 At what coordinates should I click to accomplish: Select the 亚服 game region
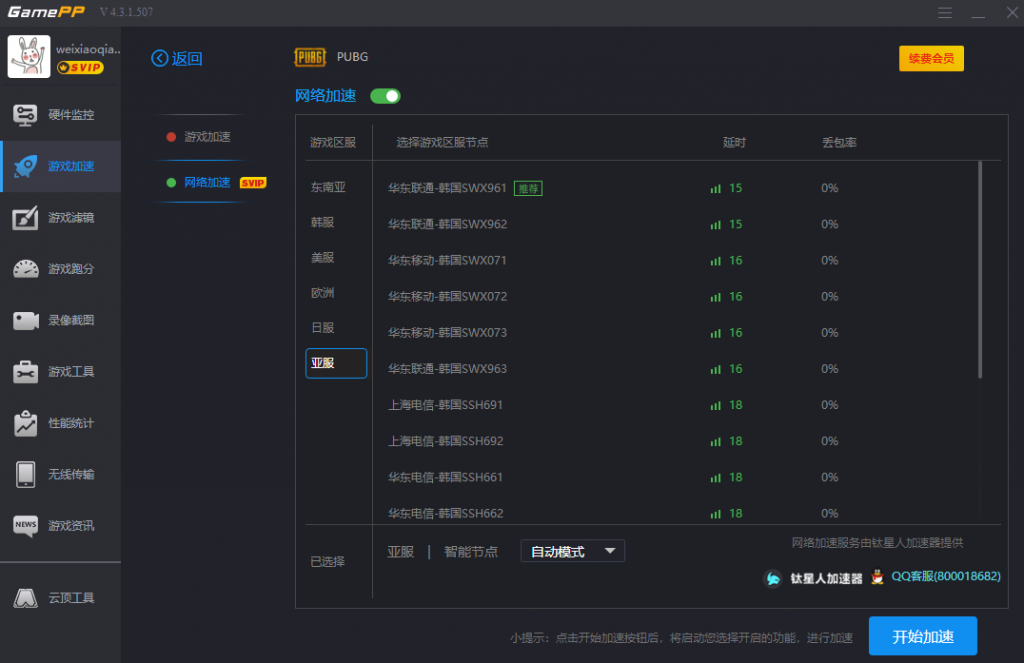(336, 363)
